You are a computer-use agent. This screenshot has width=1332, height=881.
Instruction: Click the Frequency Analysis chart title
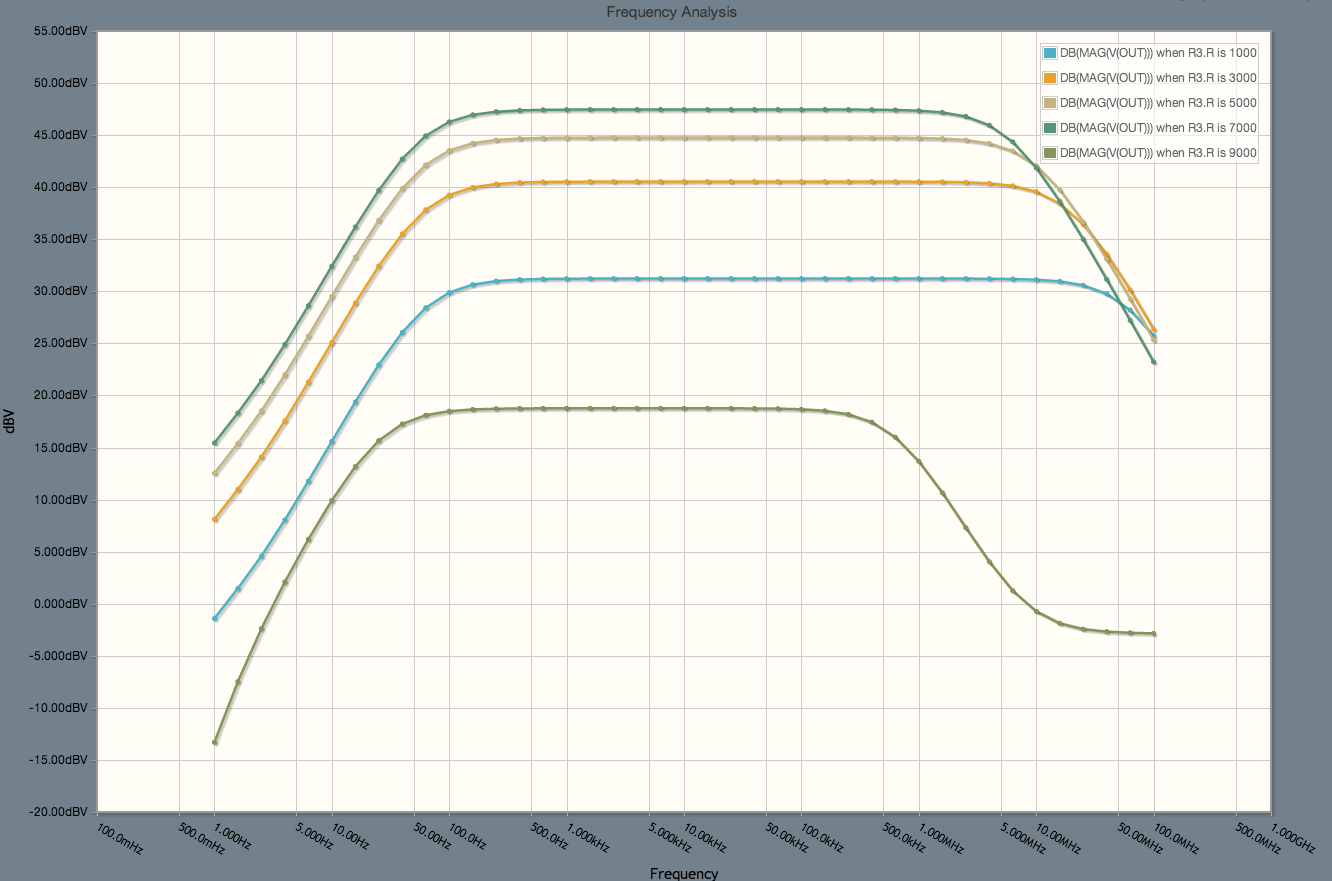671,12
